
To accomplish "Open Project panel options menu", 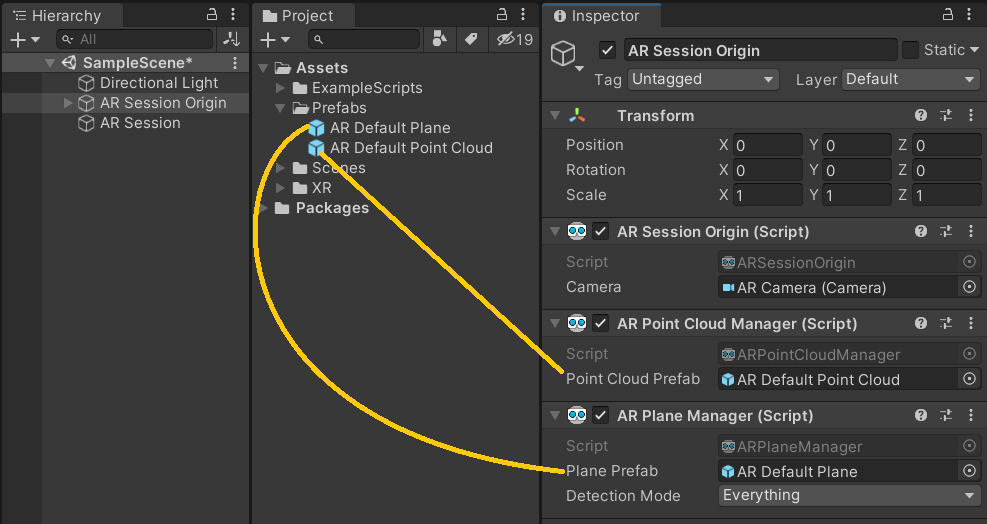I will (522, 14).
